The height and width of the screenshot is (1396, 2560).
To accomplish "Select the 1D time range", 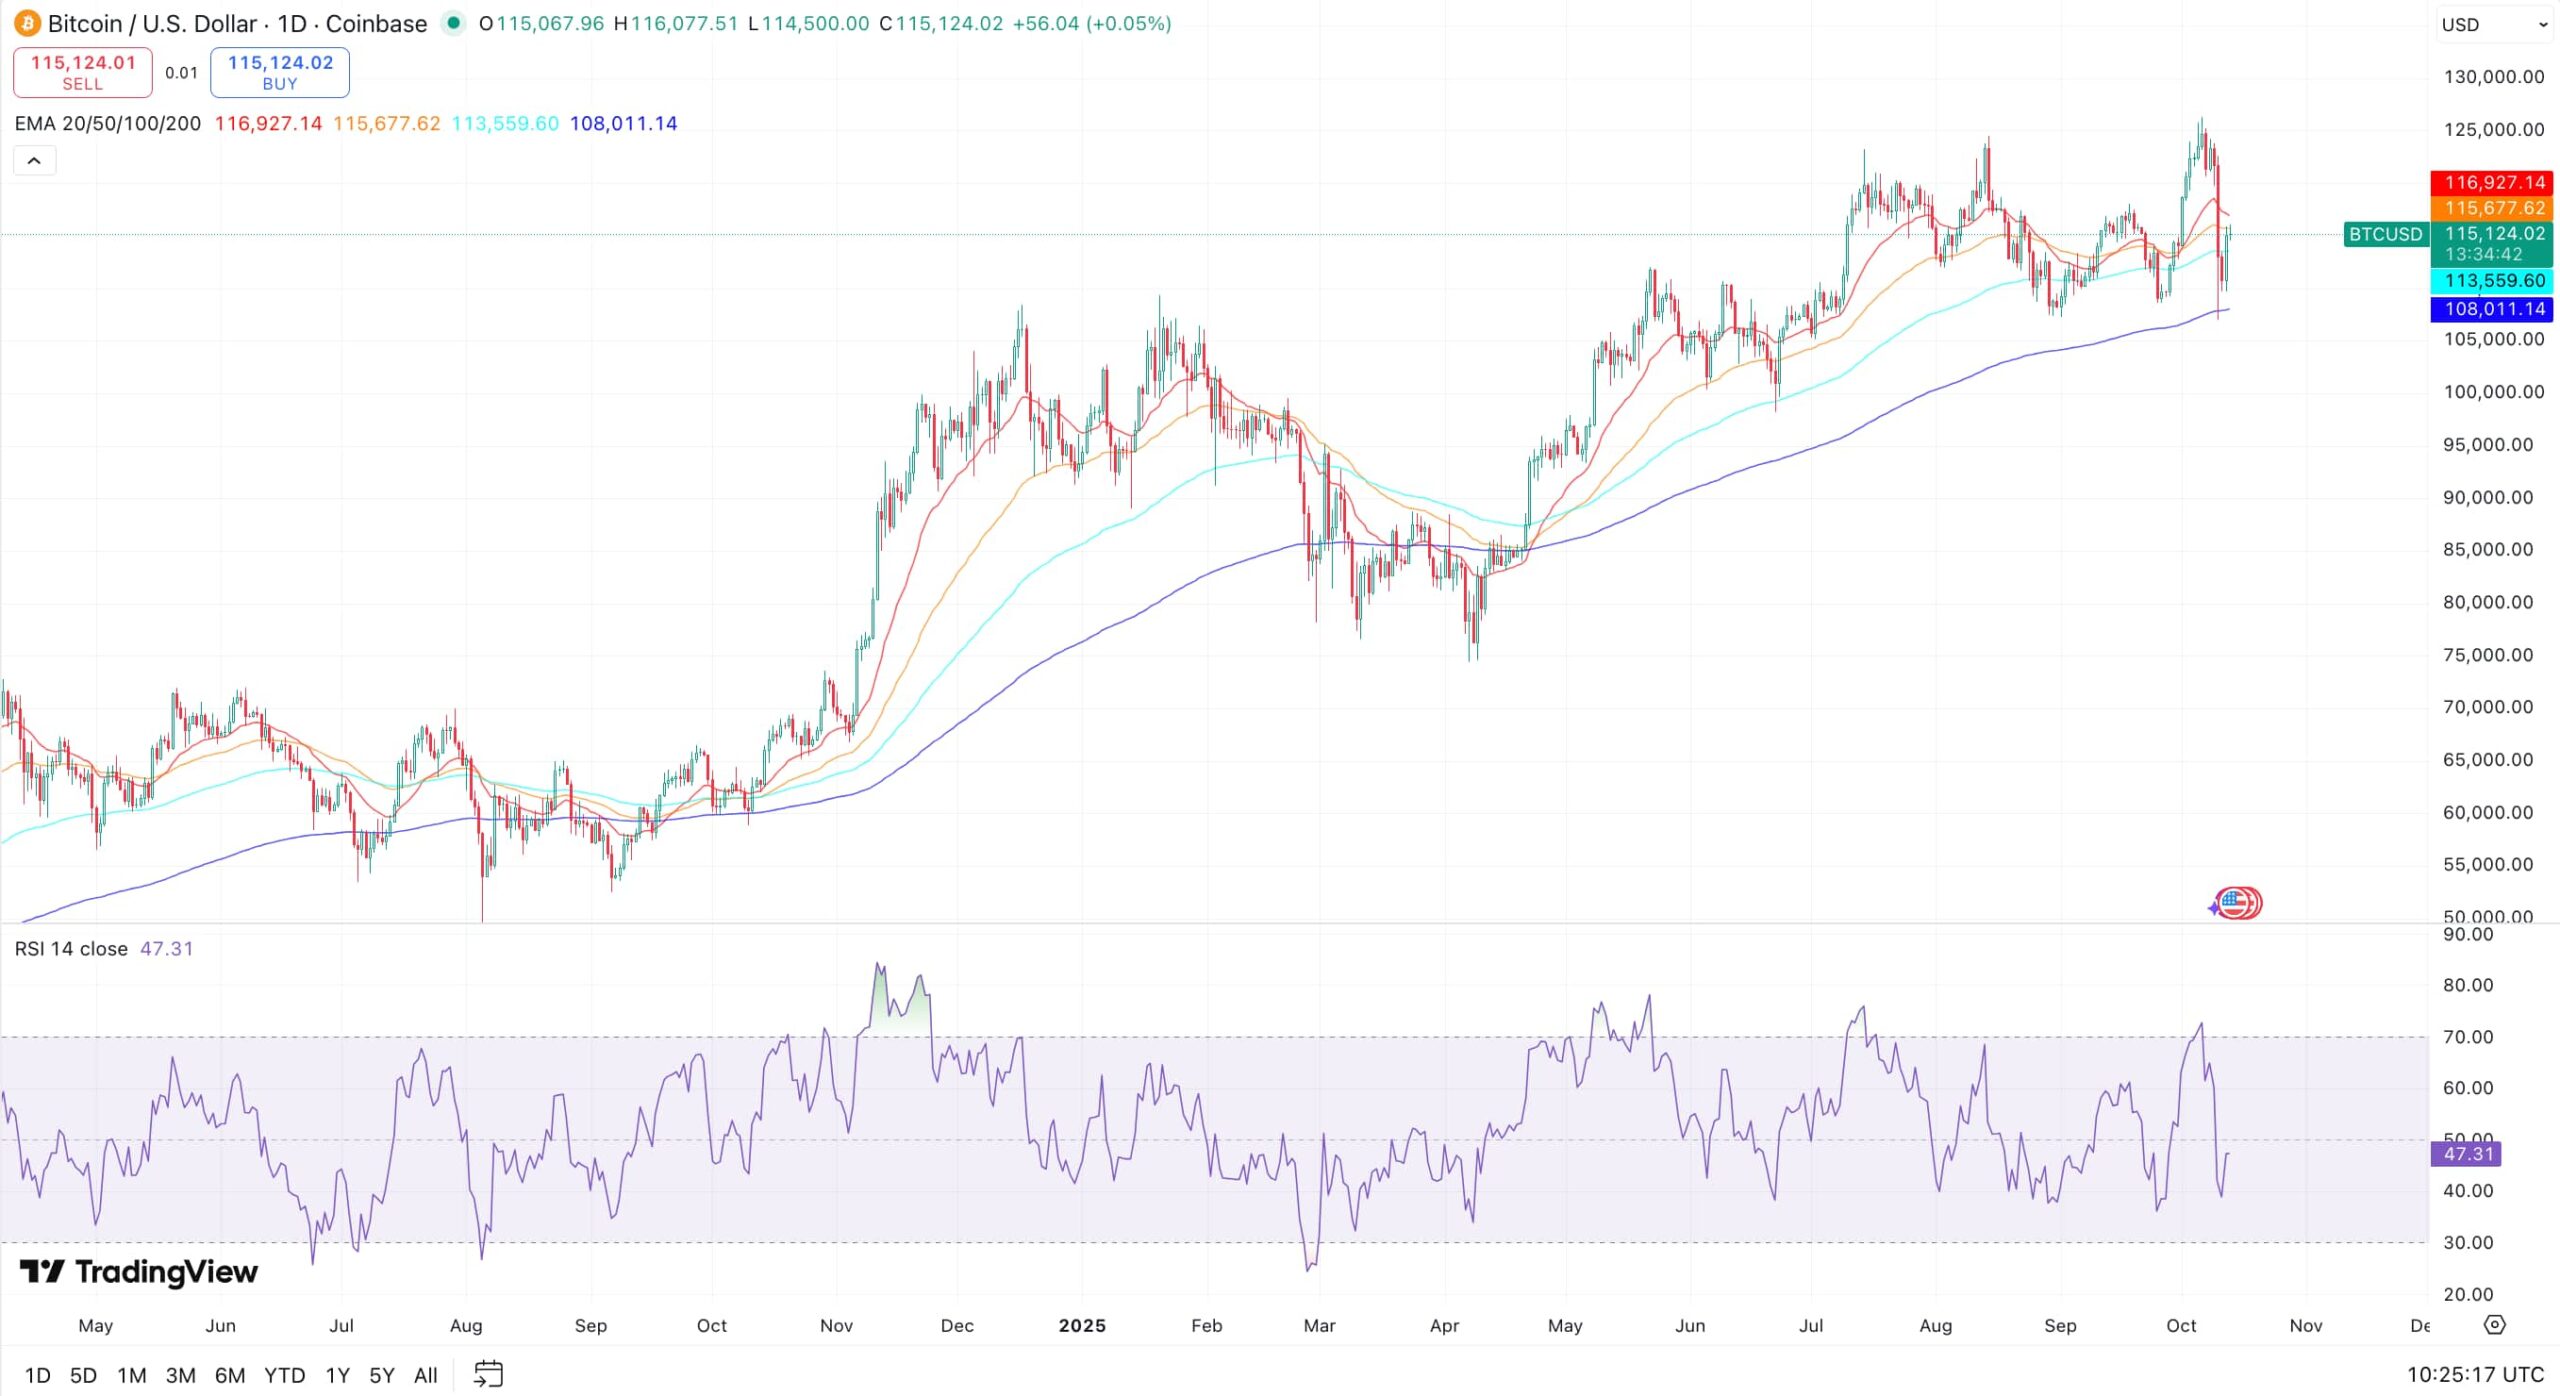I will coord(38,1375).
